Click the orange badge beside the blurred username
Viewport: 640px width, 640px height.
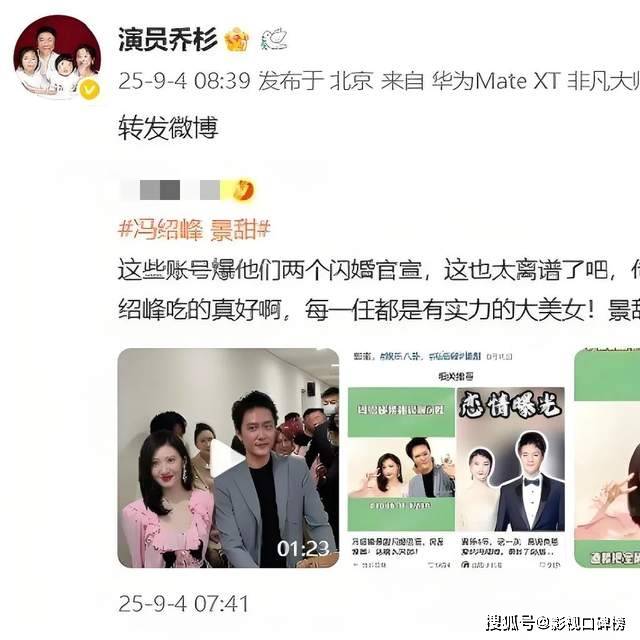click(244, 190)
